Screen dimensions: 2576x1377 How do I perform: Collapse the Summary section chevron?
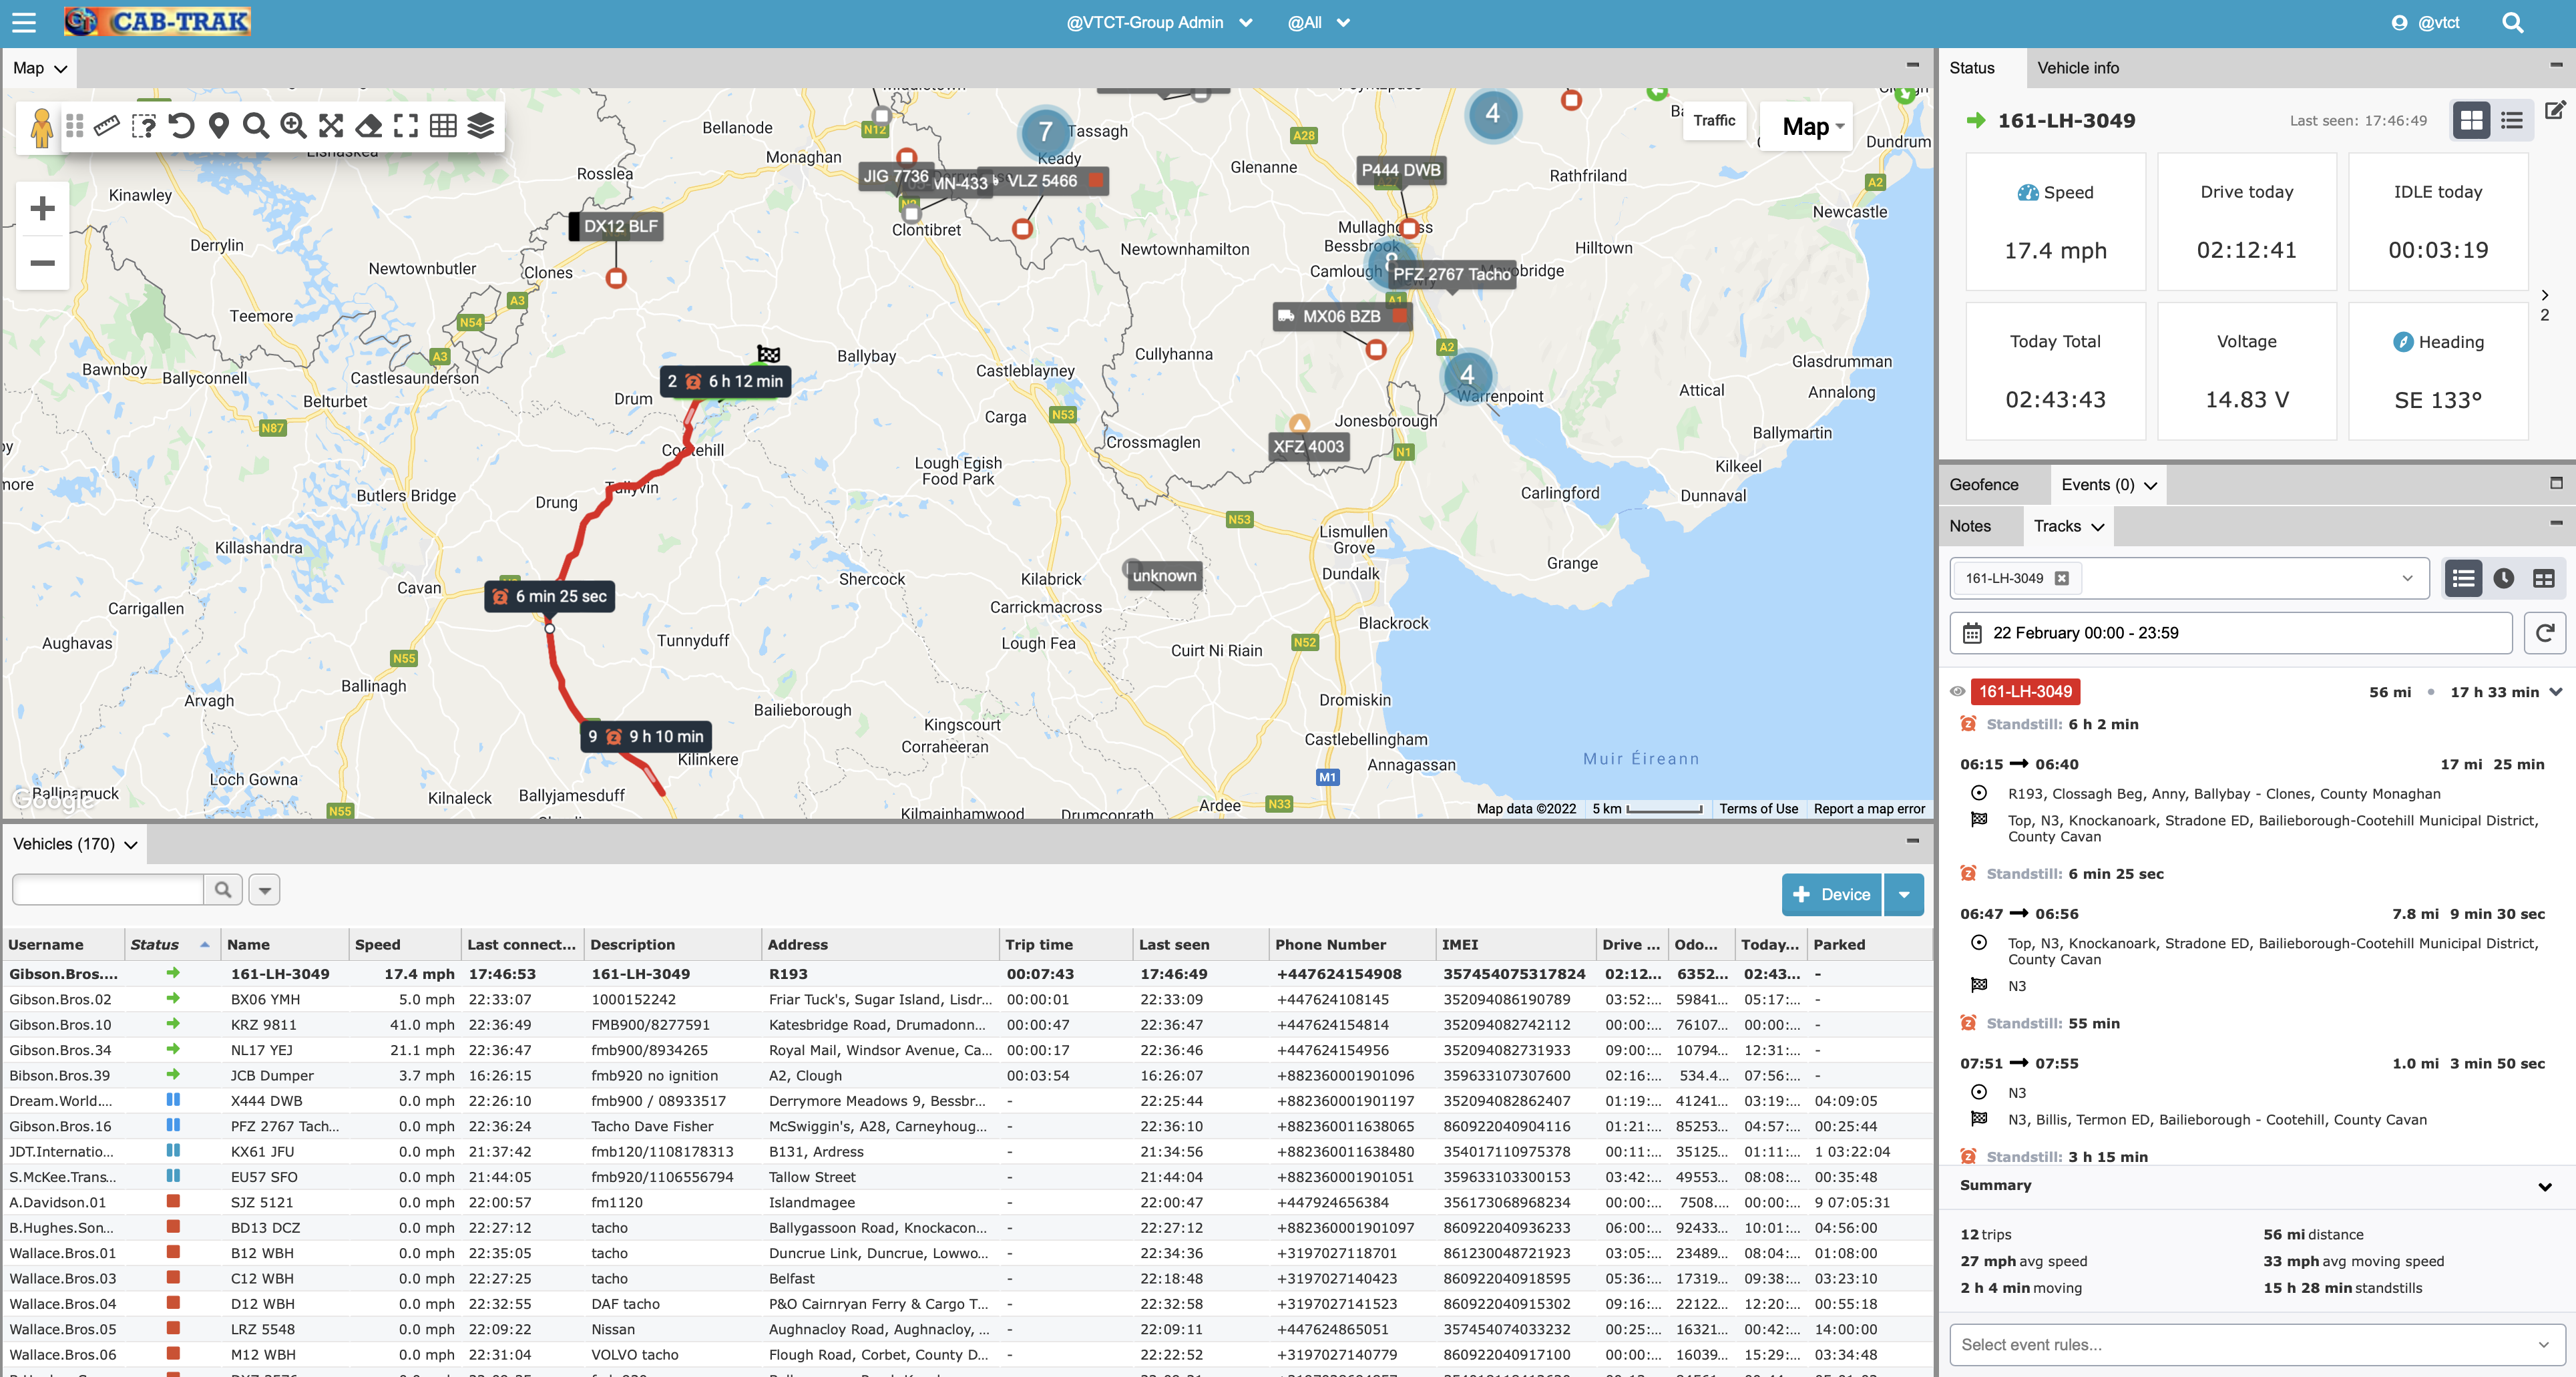[x=2544, y=1186]
